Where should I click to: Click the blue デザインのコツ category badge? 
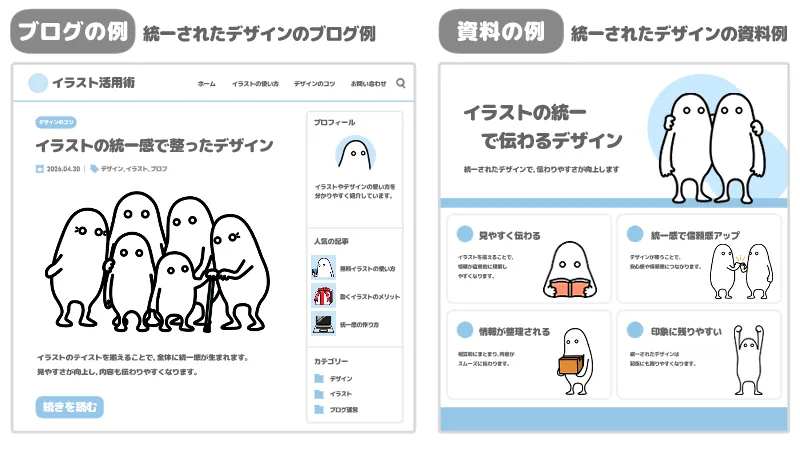56,122
